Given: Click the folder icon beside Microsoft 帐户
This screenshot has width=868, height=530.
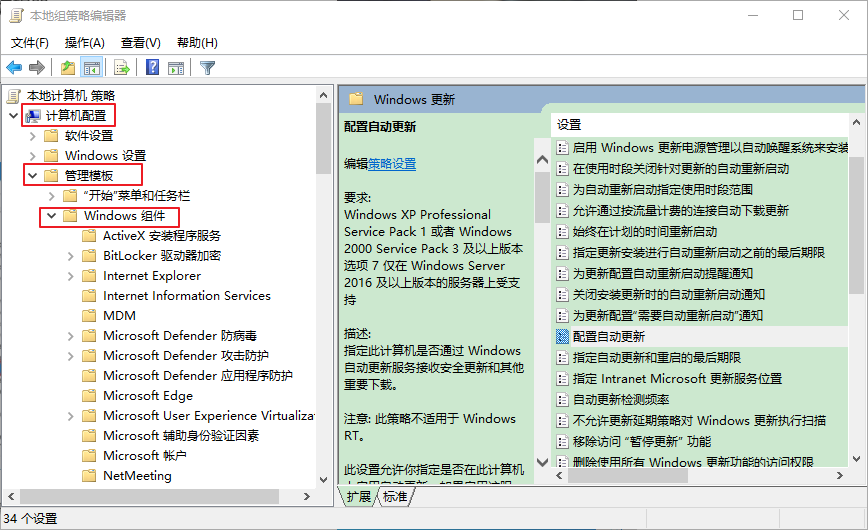Looking at the screenshot, I should point(89,455).
